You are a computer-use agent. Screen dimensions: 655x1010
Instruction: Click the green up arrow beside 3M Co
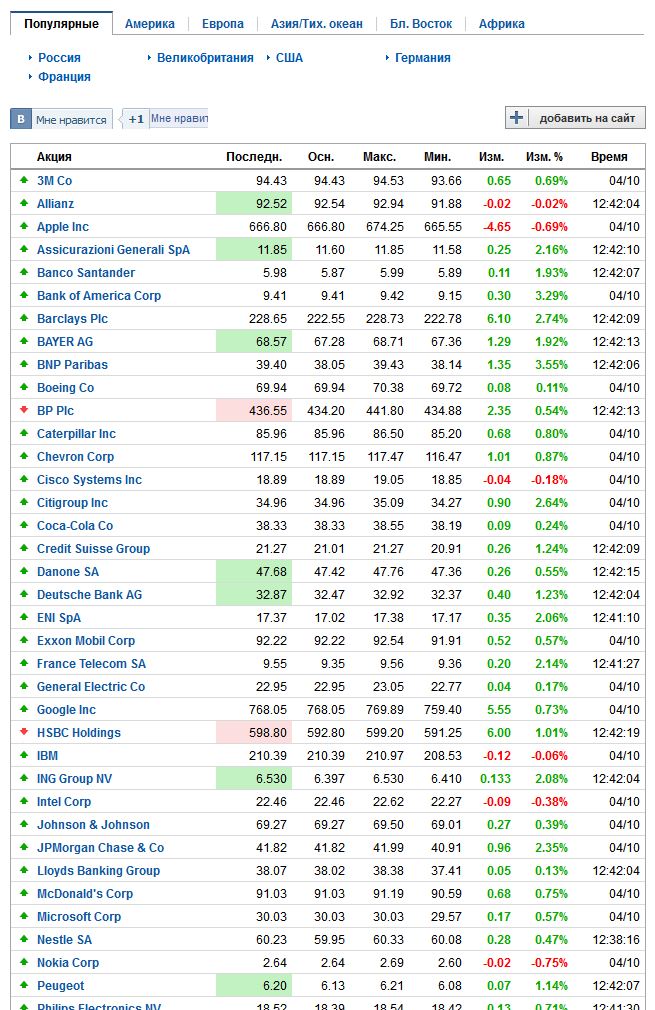pos(23,180)
